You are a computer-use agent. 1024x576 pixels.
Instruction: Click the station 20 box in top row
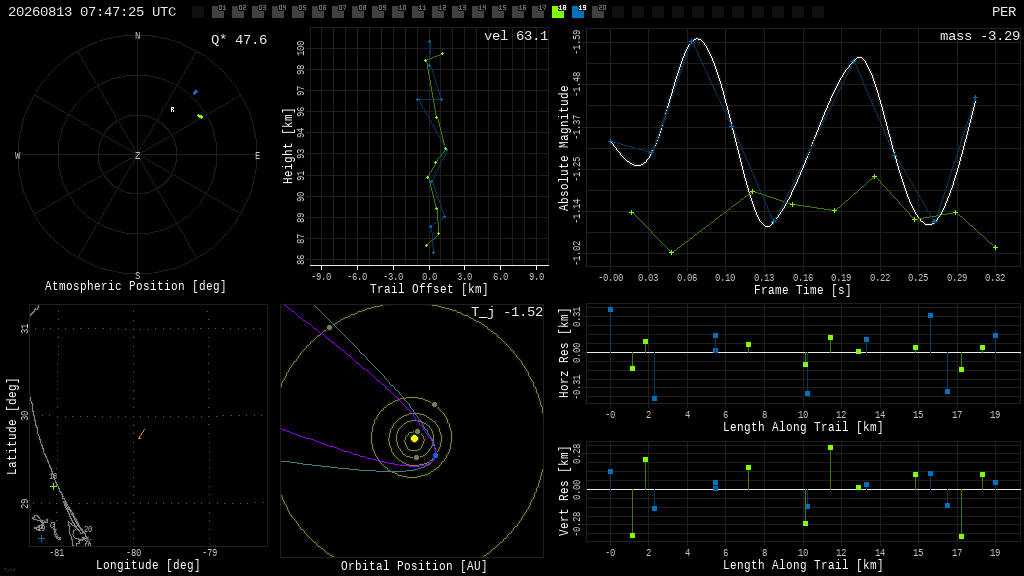tap(598, 11)
